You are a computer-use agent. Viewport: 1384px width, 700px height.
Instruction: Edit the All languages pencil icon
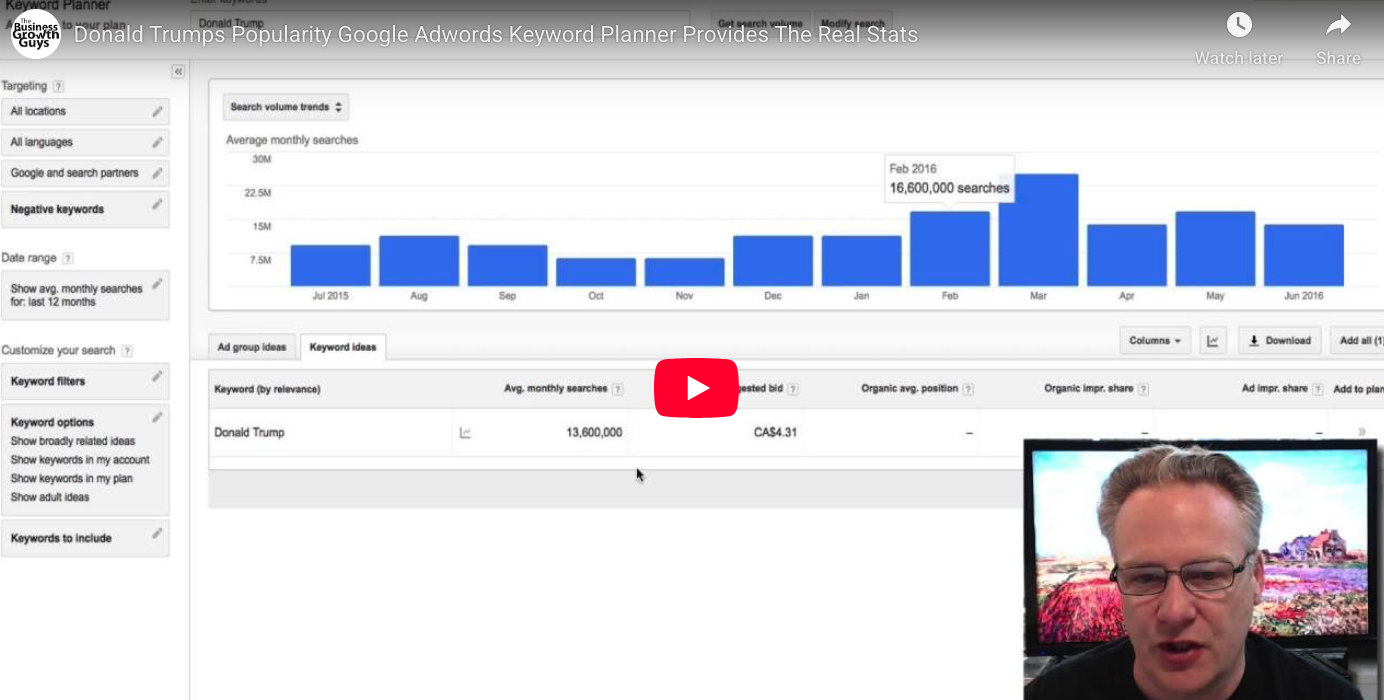[x=157, y=142]
